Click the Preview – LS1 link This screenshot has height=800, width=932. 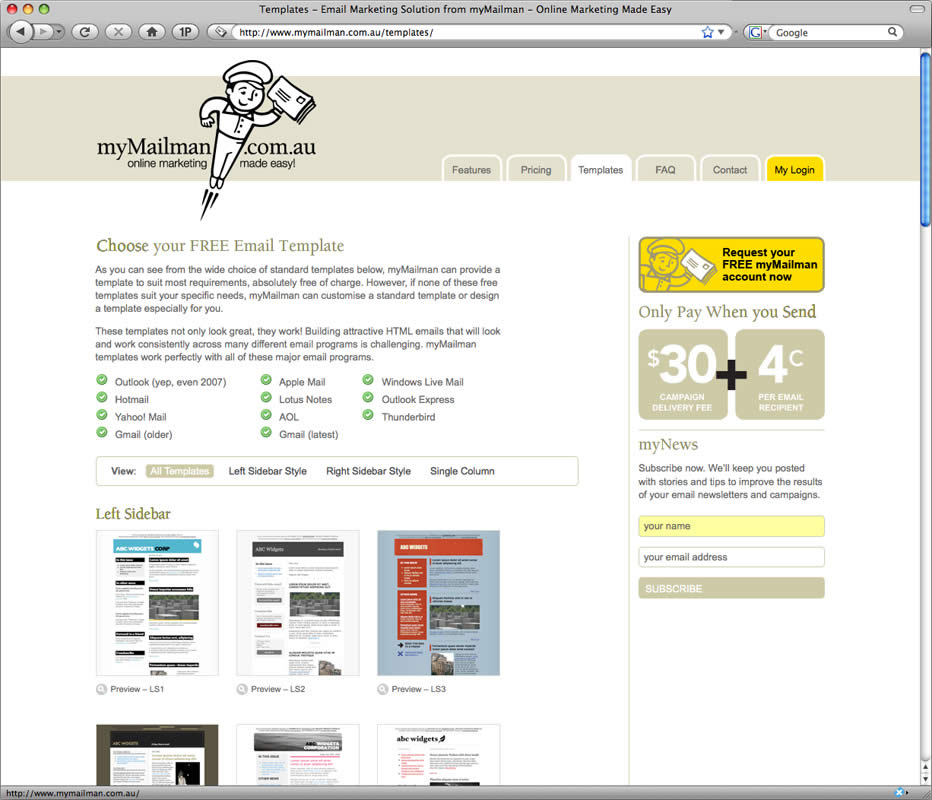click(137, 689)
